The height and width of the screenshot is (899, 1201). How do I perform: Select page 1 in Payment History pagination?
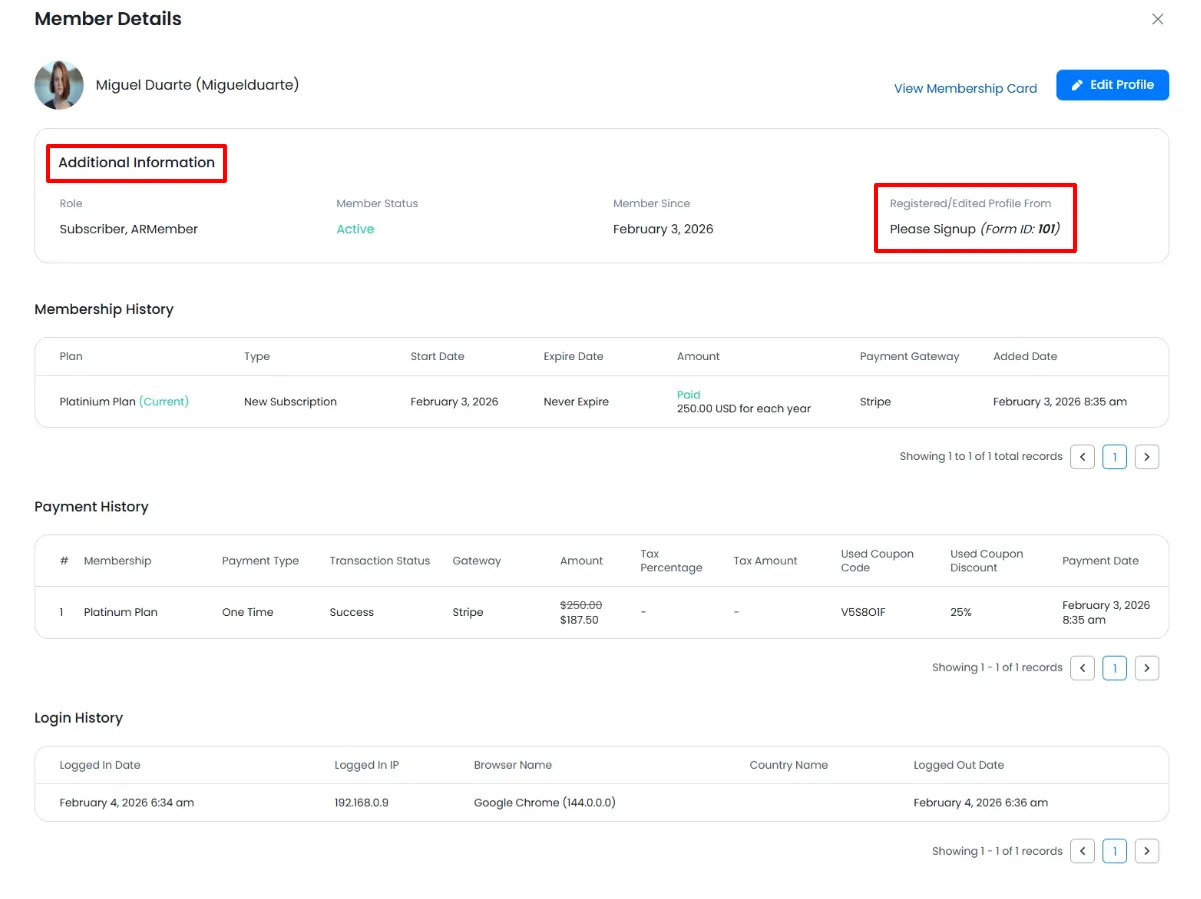point(1114,668)
